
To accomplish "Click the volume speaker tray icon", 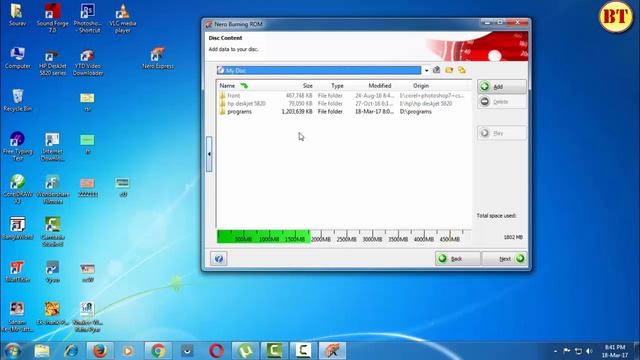I will [x=589, y=351].
